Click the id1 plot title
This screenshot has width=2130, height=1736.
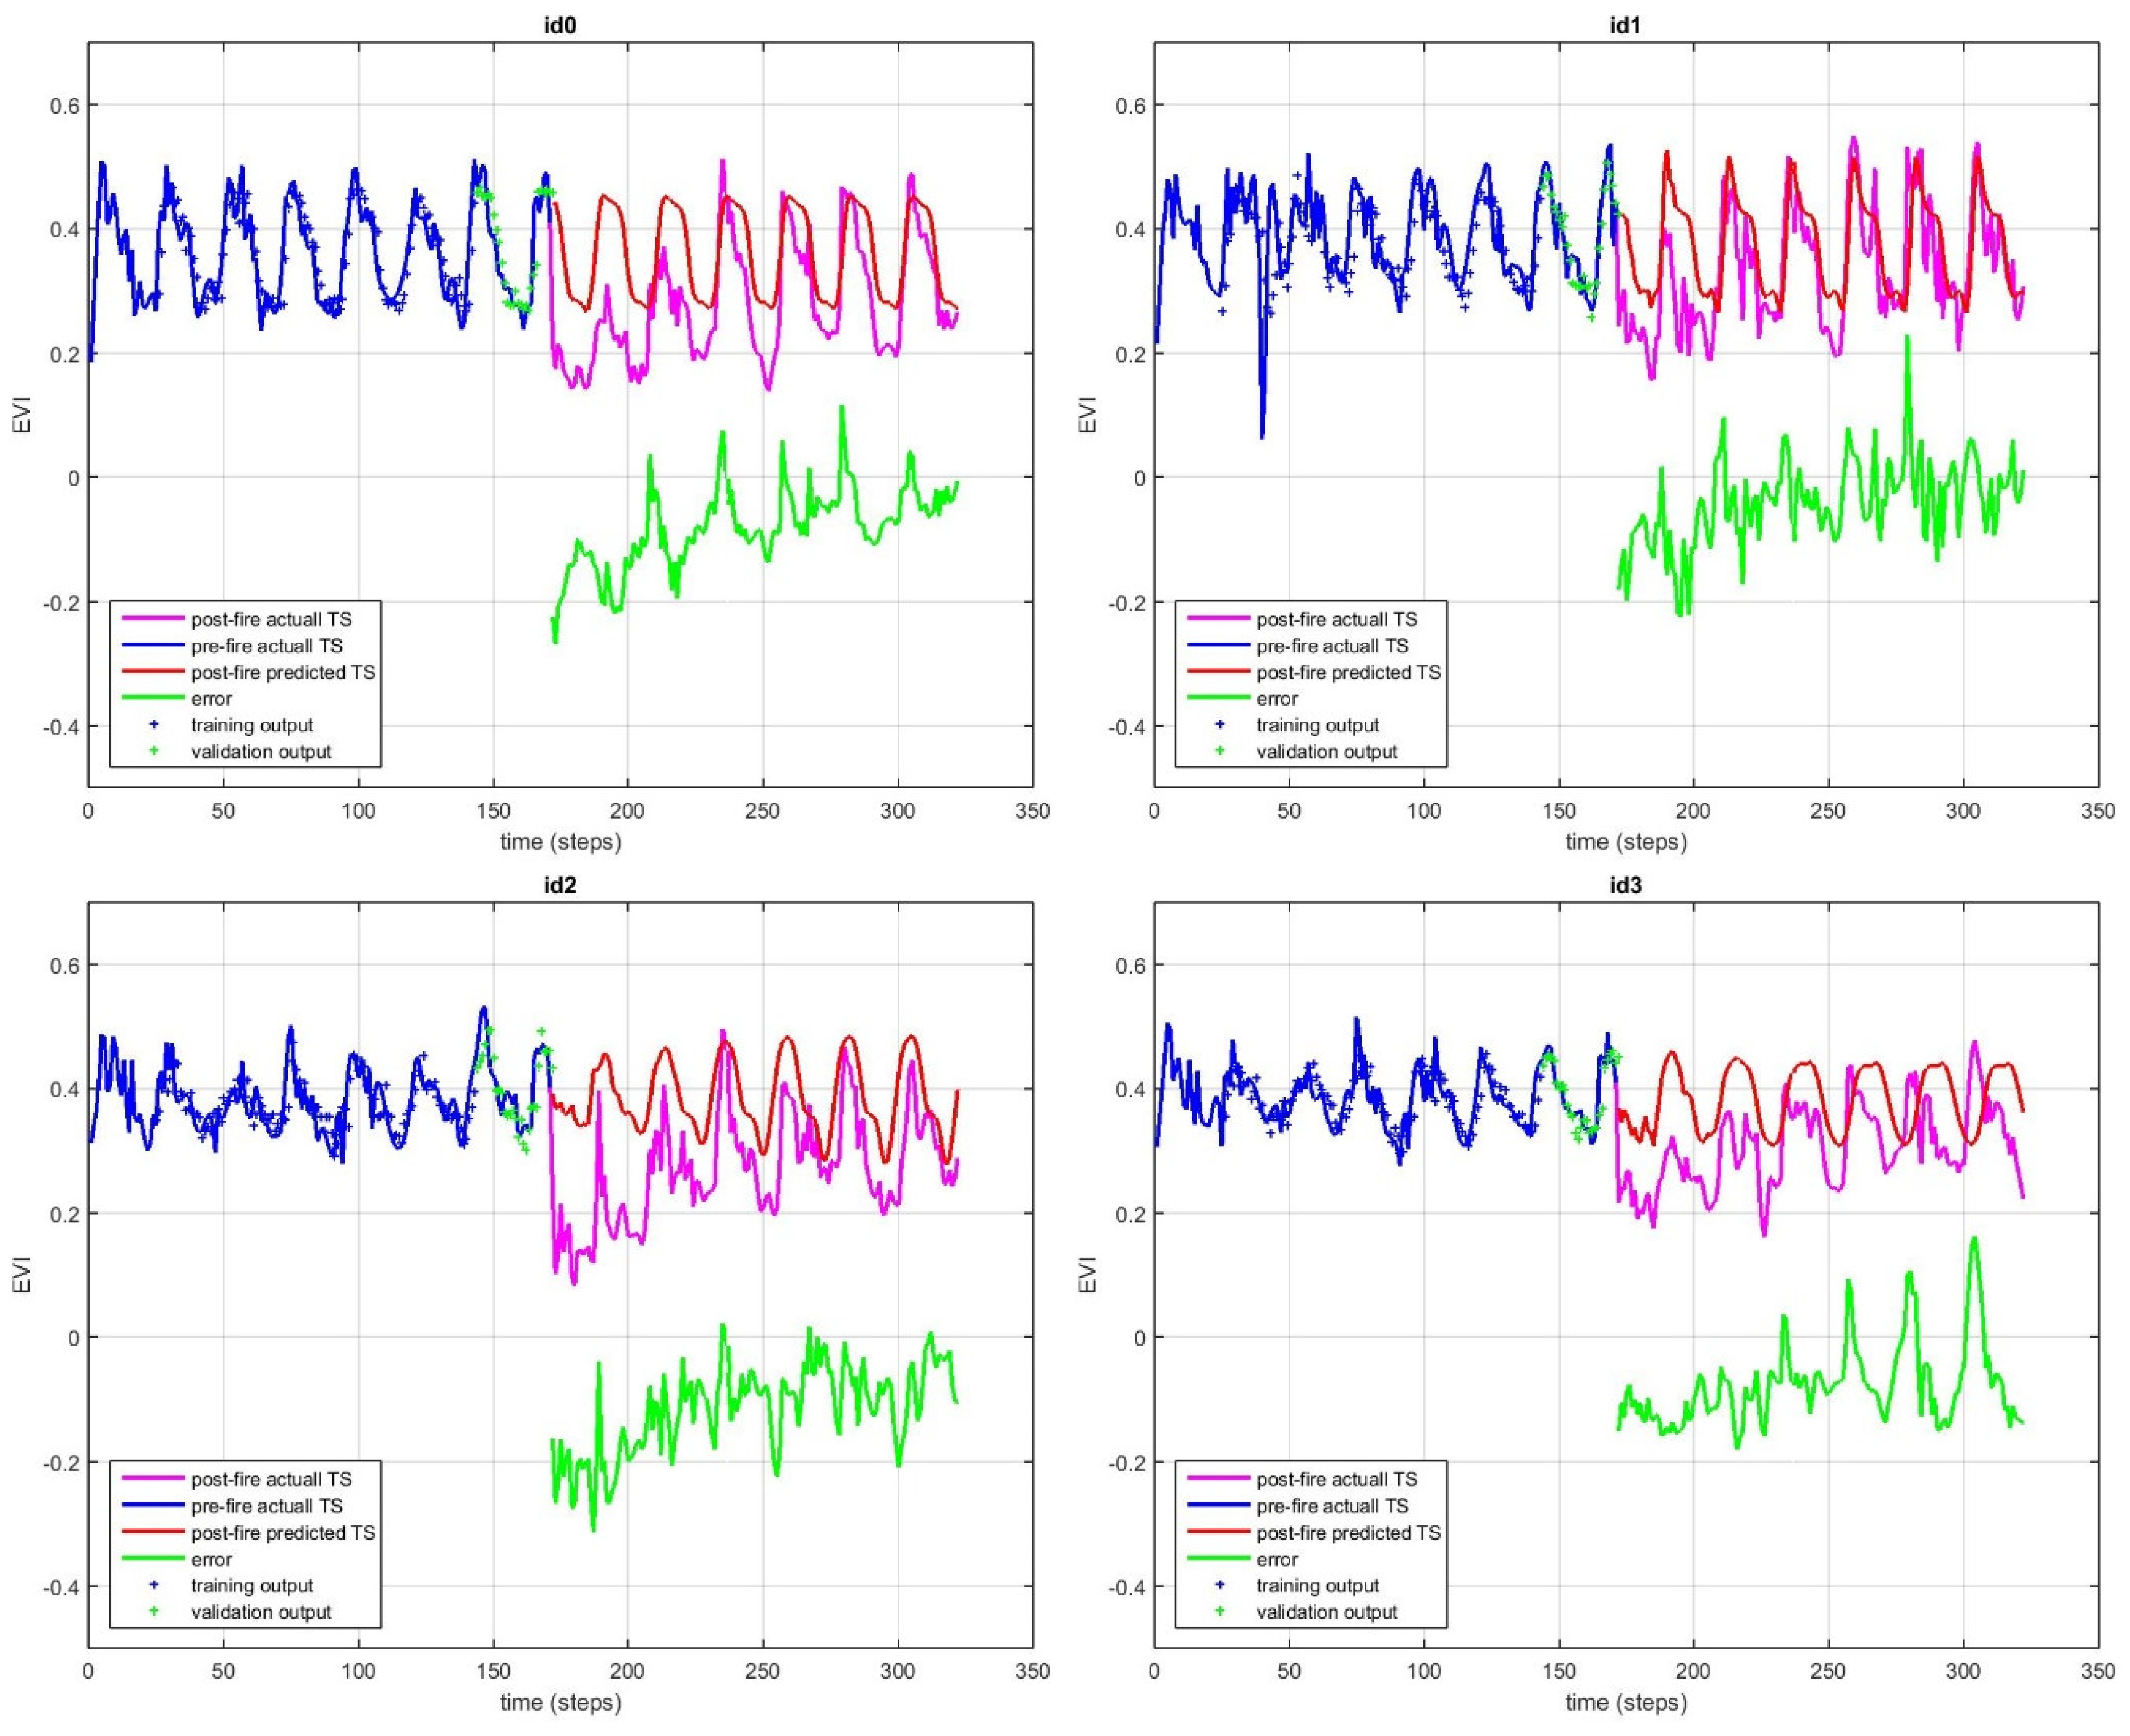(1625, 25)
